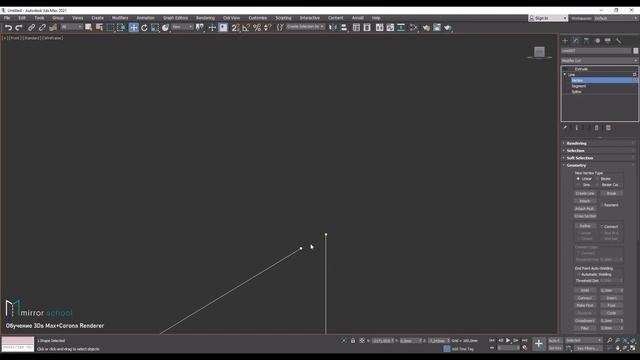640x360 pixels.
Task: Click Remove Modifier trash icon
Action: point(596,128)
